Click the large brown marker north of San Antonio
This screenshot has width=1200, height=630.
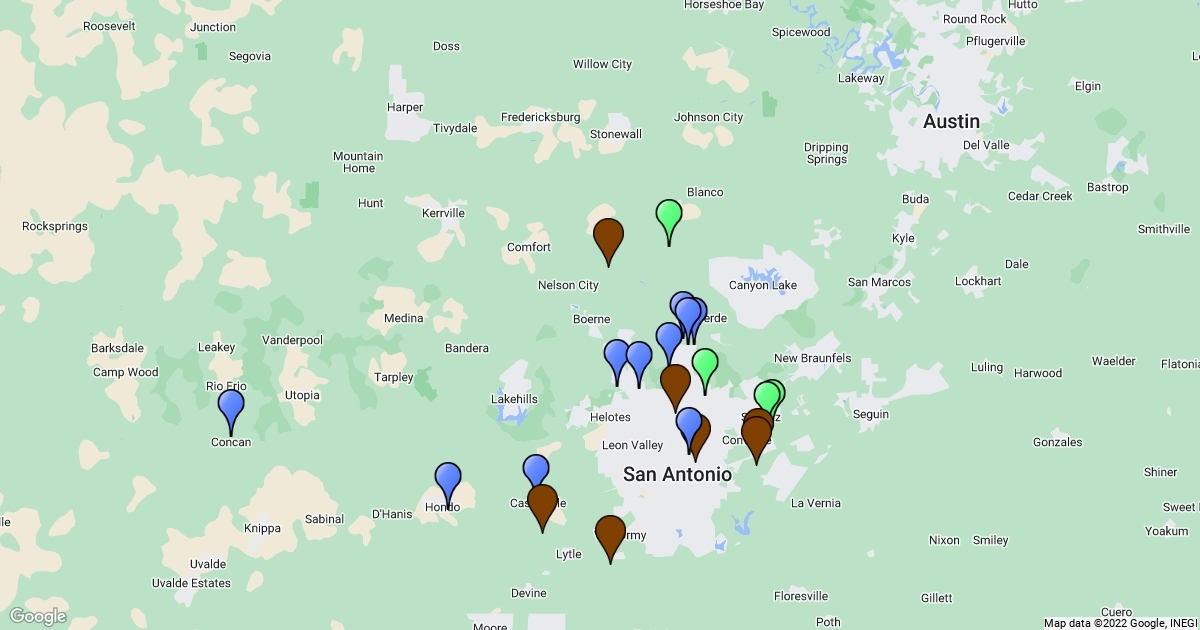tap(676, 383)
